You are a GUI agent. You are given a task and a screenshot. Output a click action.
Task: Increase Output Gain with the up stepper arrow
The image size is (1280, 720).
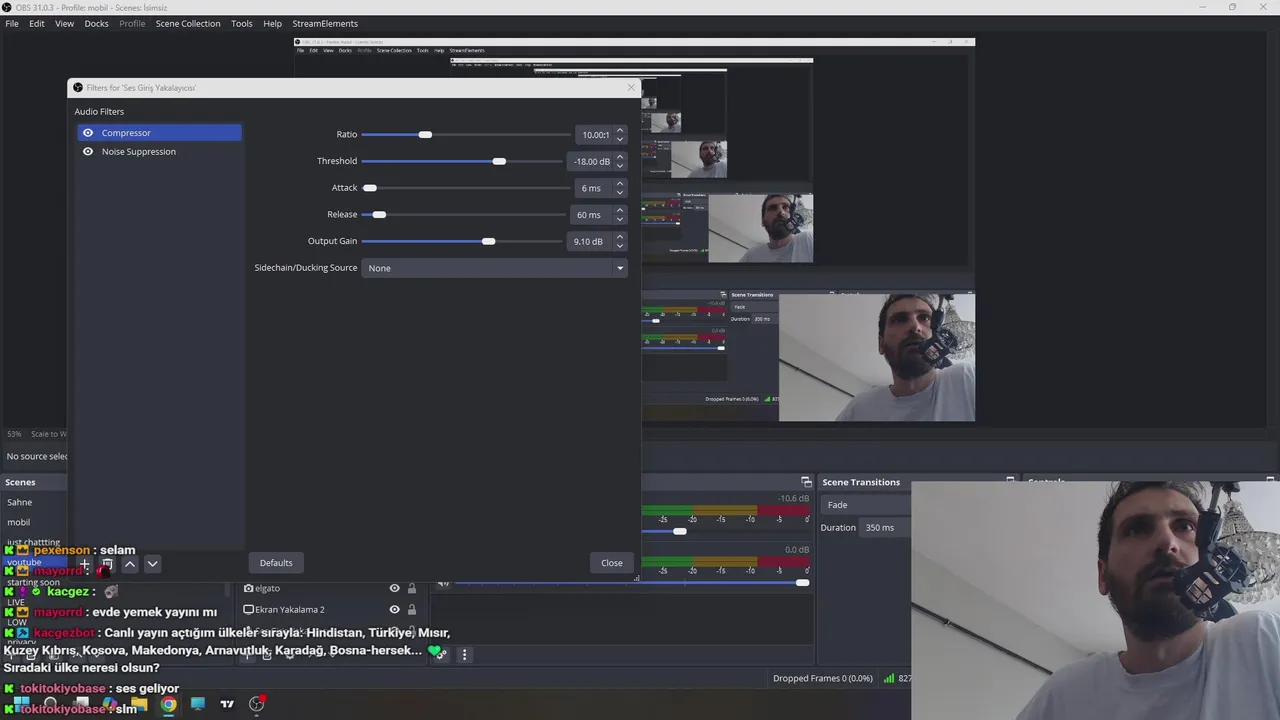(x=620, y=237)
